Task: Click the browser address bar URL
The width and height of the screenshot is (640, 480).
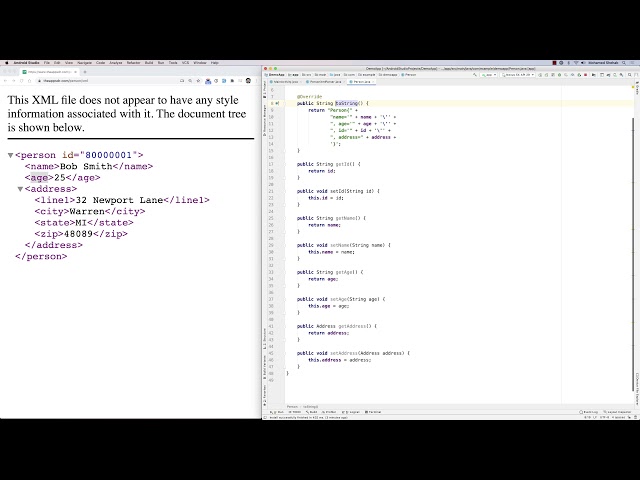Action: [x=65, y=81]
